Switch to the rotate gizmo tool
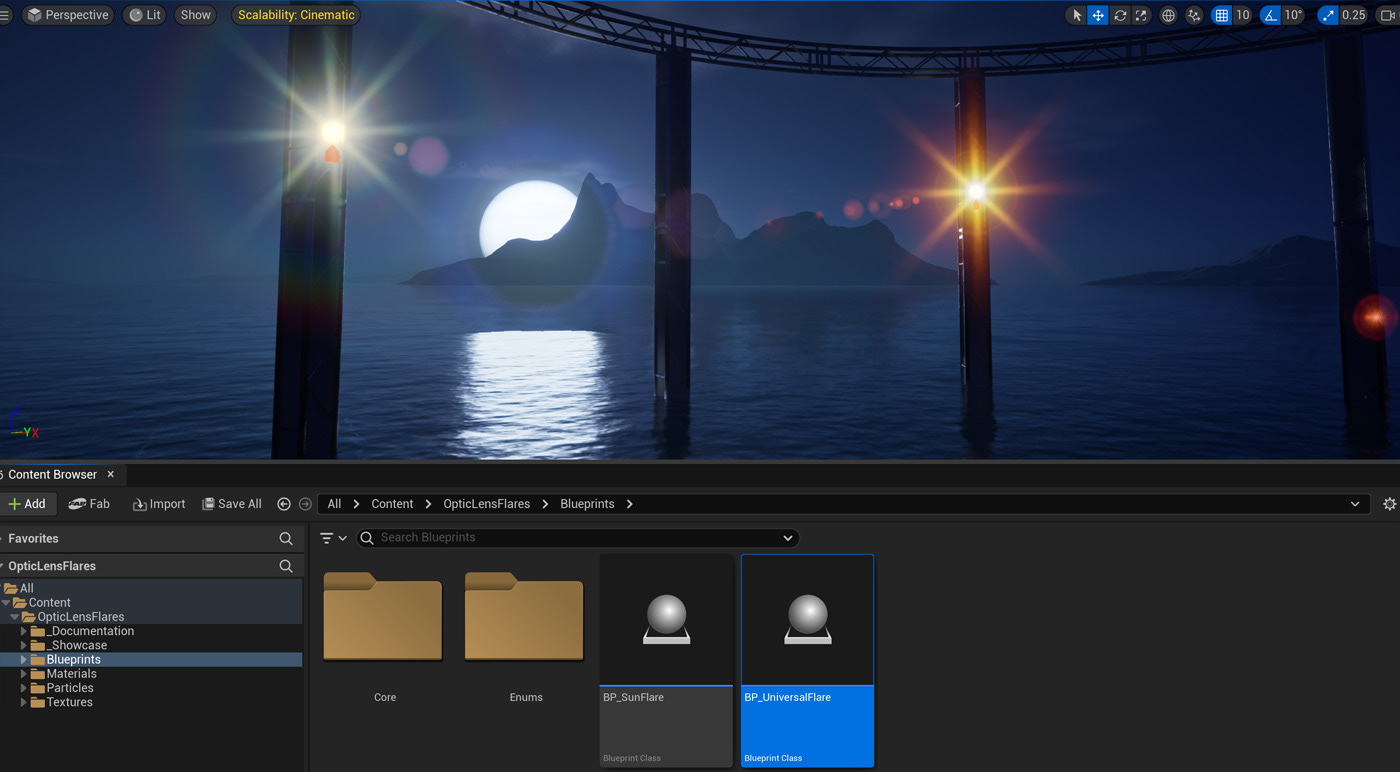Screen dimensions: 1400x772 [1120, 15]
